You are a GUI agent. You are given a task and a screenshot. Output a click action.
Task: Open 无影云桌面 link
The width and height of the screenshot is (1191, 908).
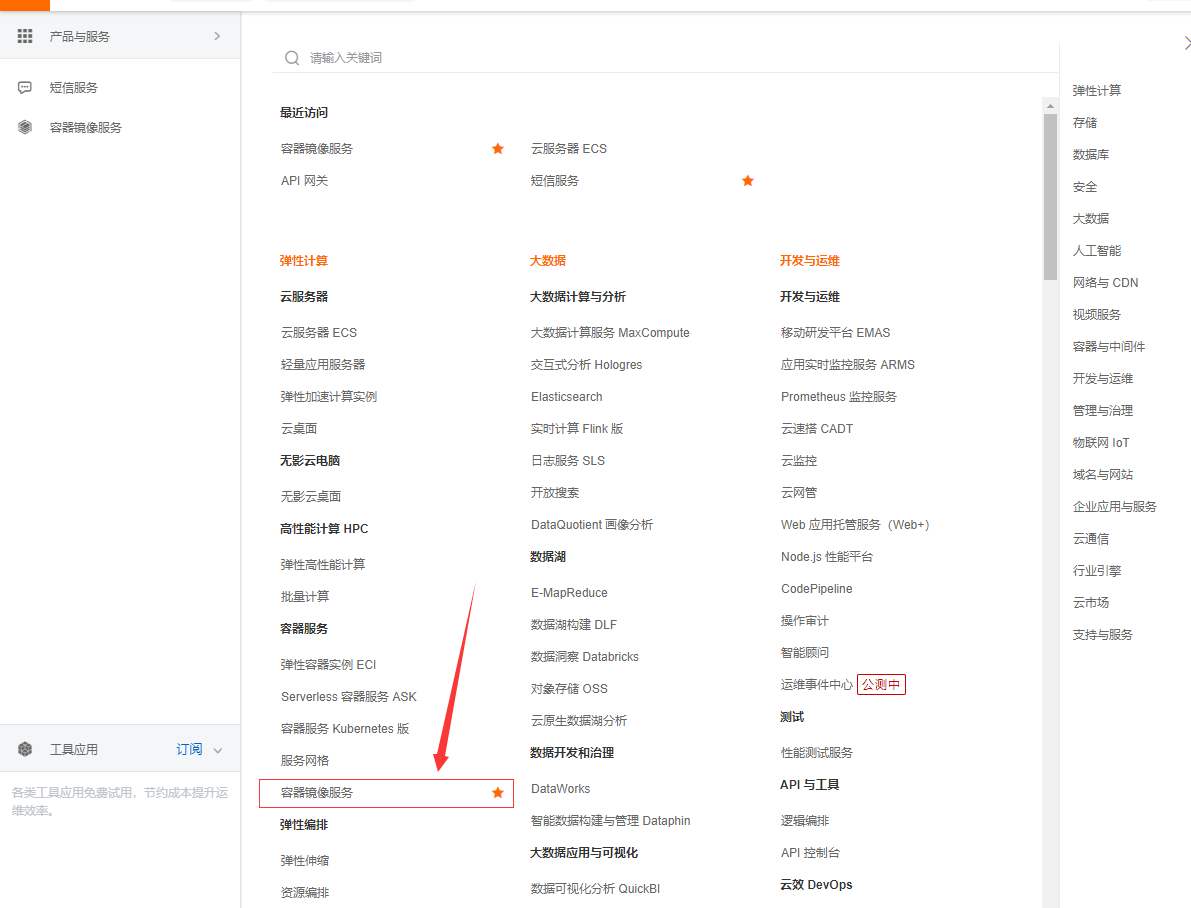click(x=311, y=496)
